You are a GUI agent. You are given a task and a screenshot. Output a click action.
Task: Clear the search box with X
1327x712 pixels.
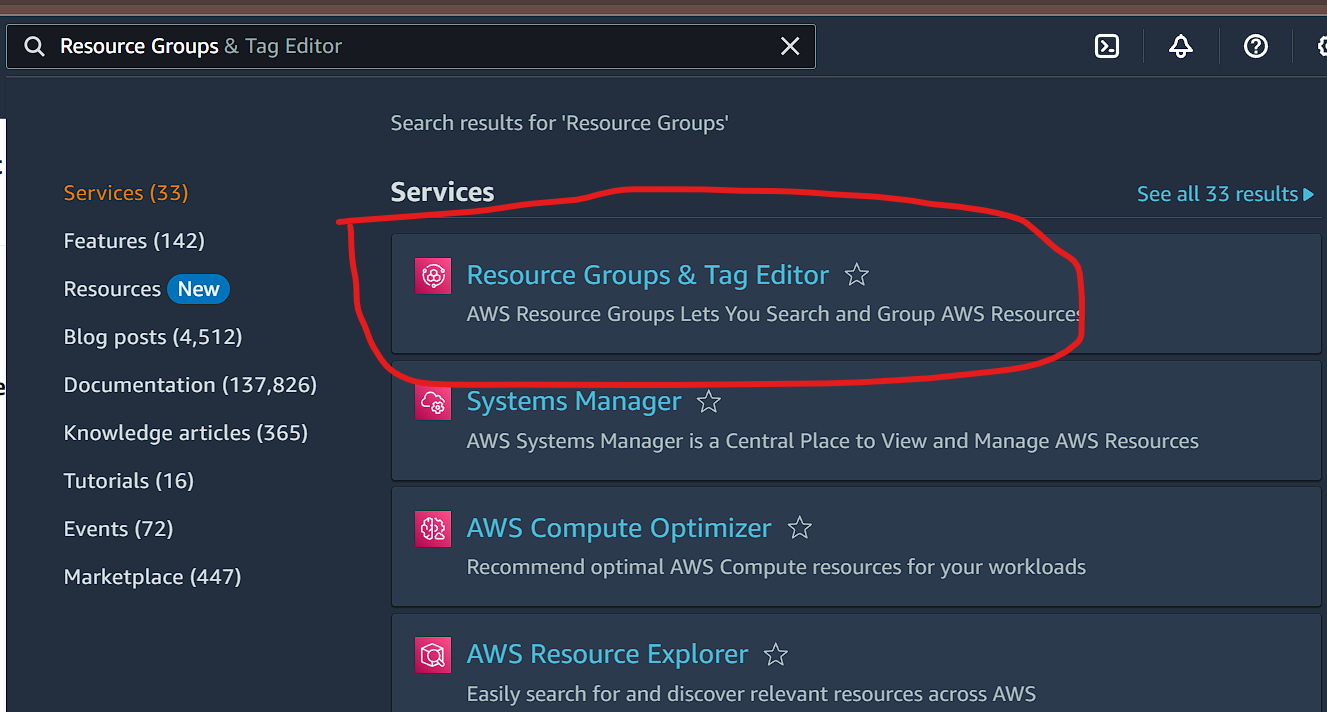click(x=790, y=47)
